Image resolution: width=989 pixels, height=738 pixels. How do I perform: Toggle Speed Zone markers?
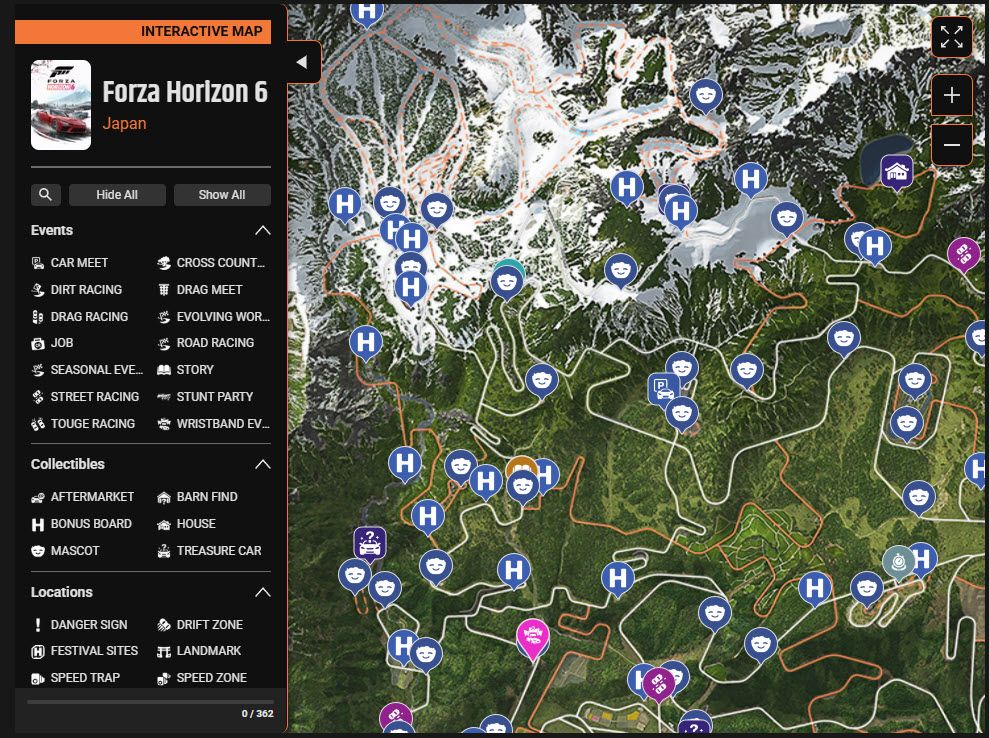click(x=202, y=678)
